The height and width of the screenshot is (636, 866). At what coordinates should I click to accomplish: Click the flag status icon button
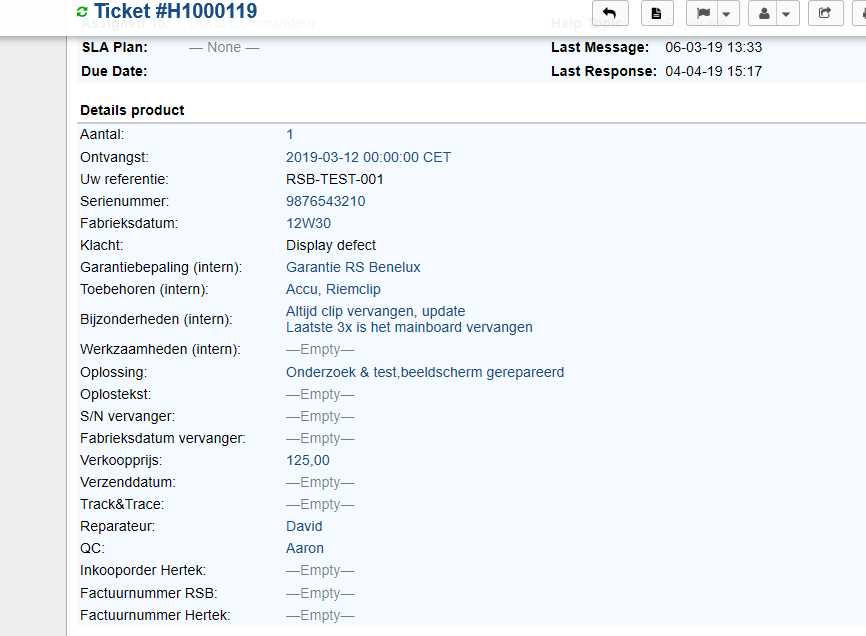pos(703,13)
